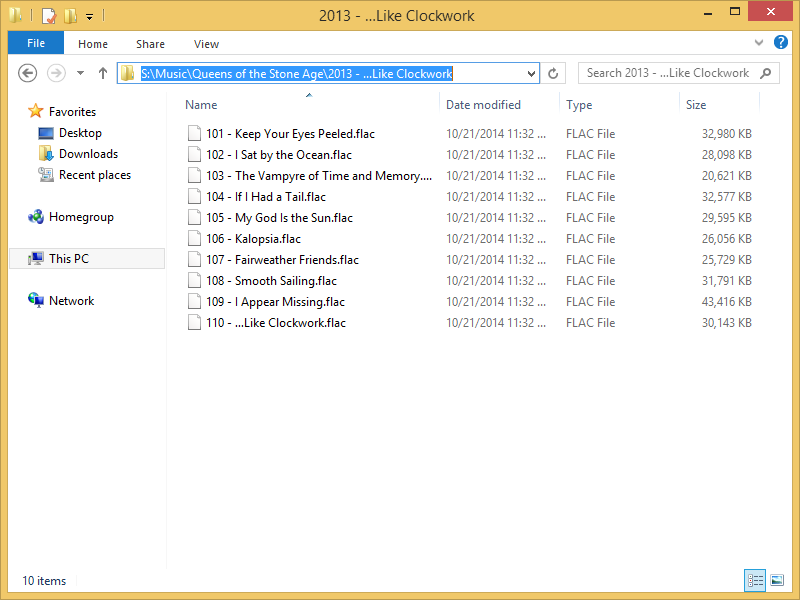Sort by the Size column header

[x=696, y=105]
